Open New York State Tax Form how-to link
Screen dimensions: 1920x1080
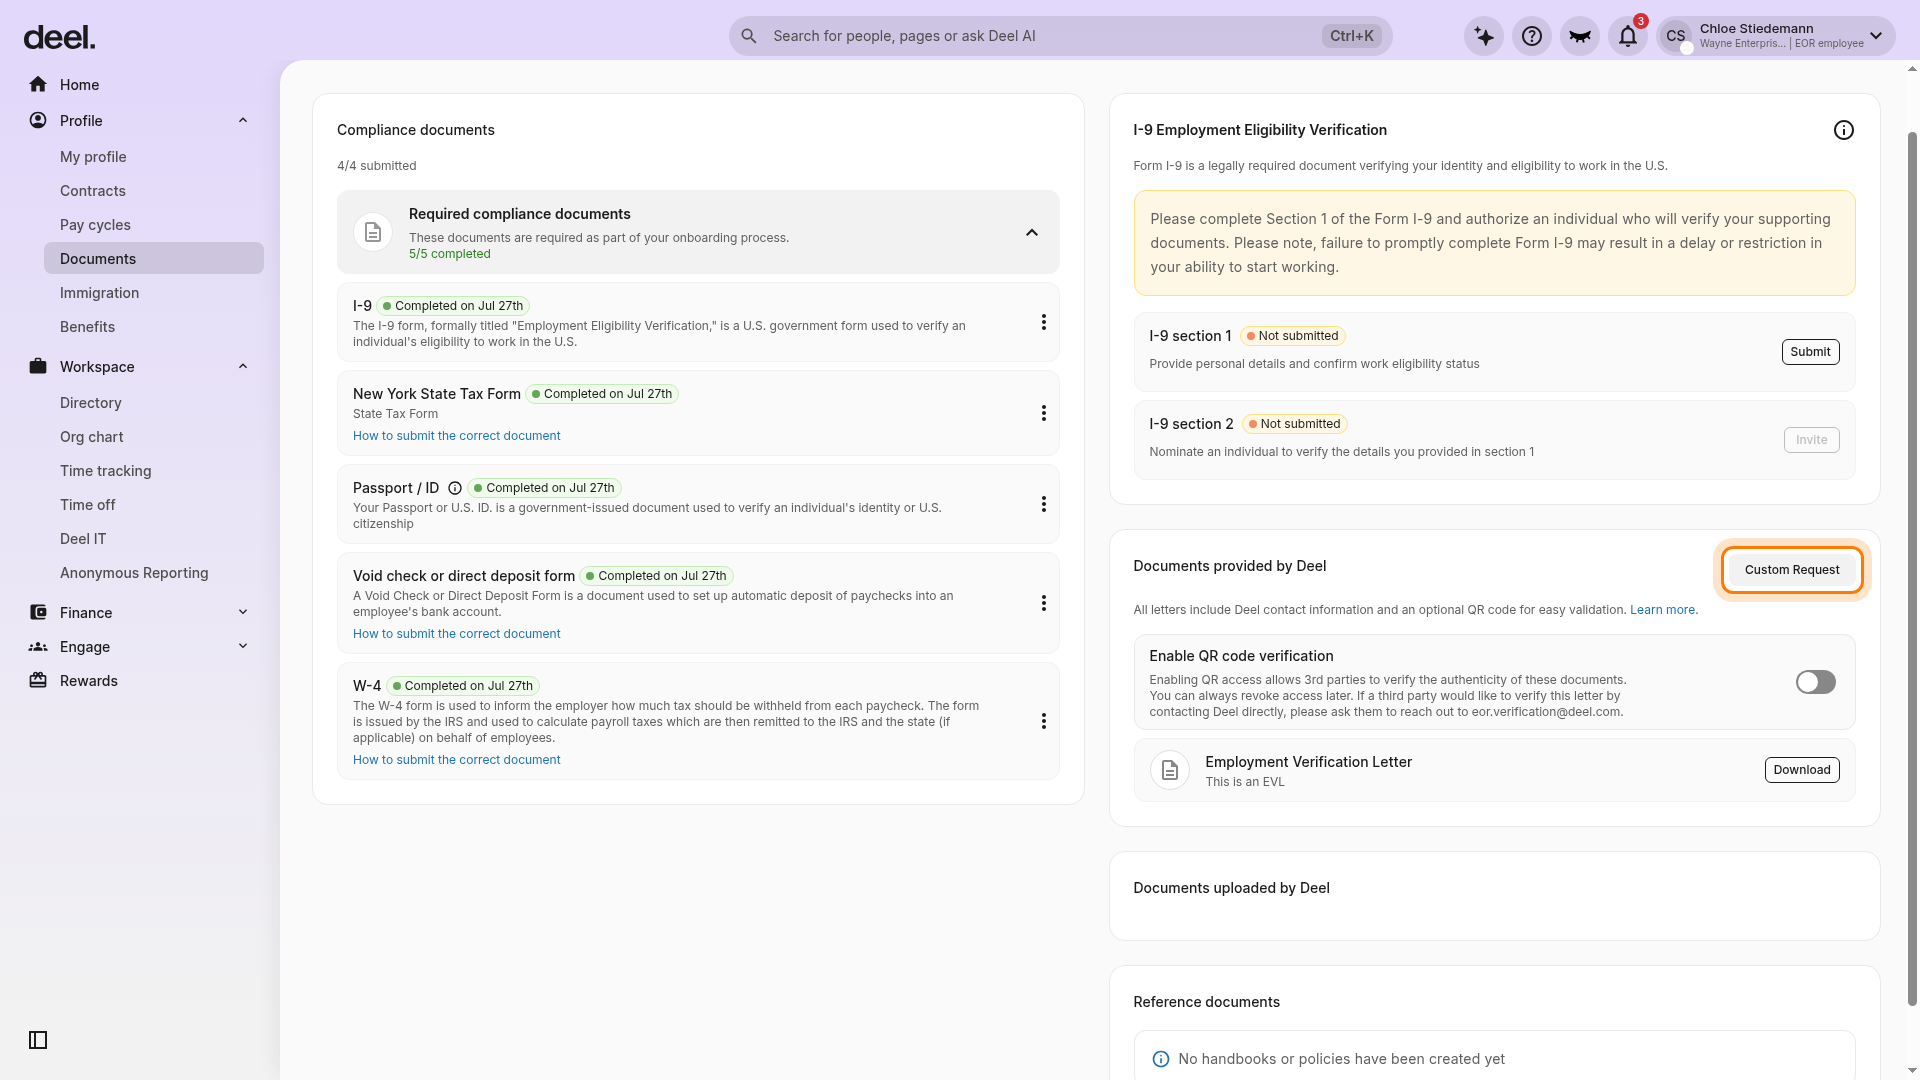[456, 436]
